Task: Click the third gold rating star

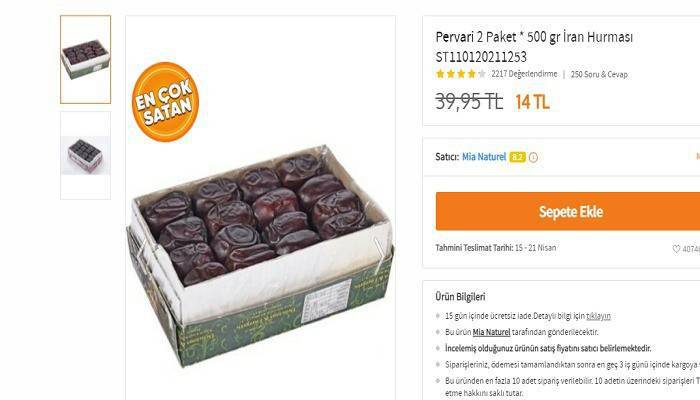Action: [x=461, y=74]
